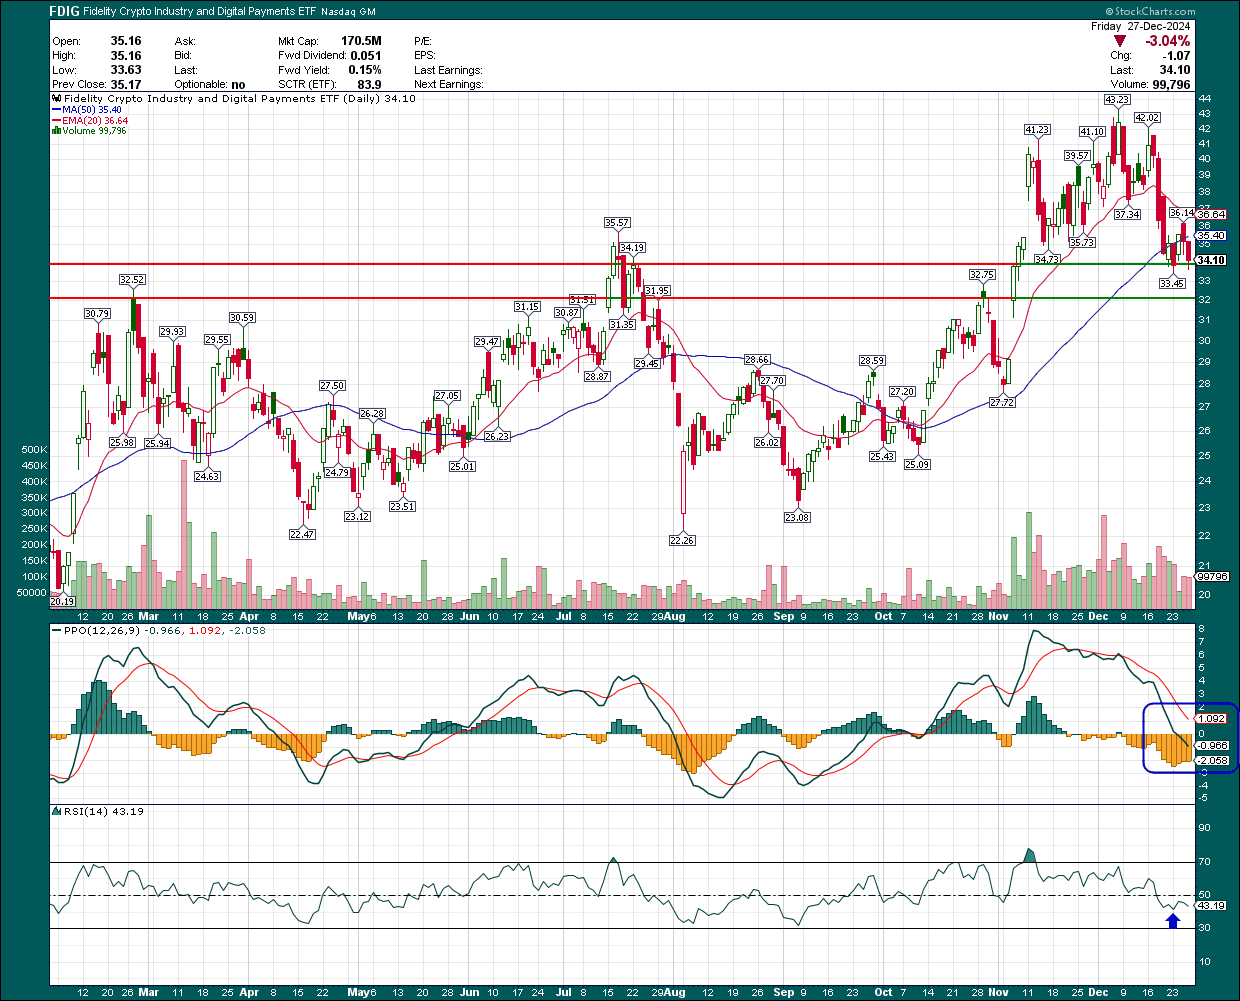This screenshot has width=1240, height=1001.
Task: Click the 32.75 price label
Action: pyautogui.click(x=982, y=274)
